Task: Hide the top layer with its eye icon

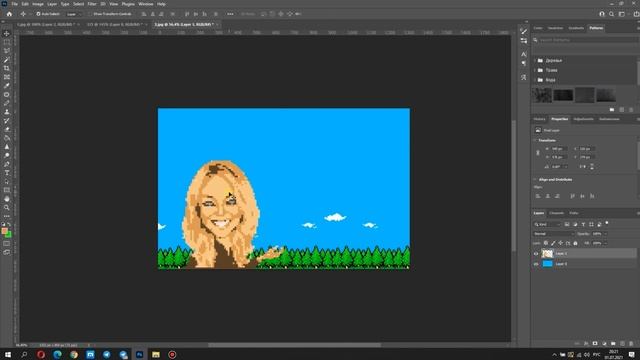Action: click(536, 253)
